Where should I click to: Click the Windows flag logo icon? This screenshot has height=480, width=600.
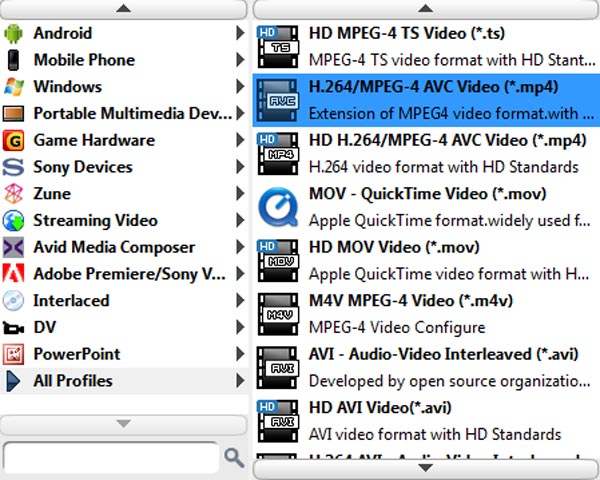[13, 87]
